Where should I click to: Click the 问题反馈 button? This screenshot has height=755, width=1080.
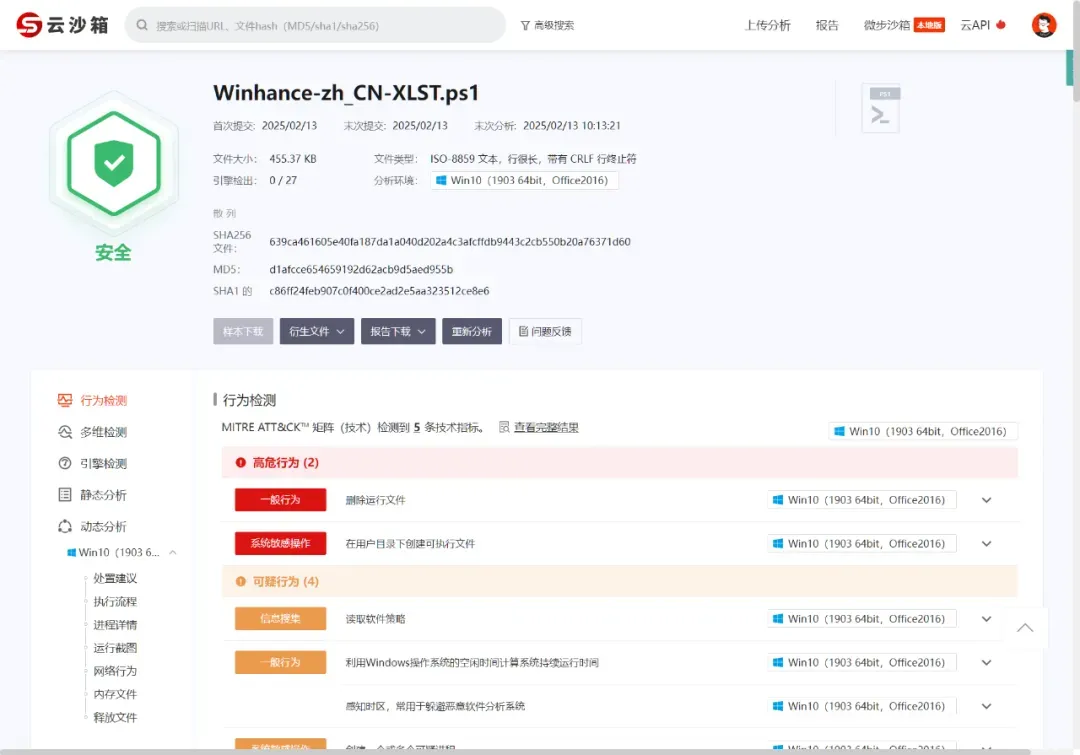[546, 331]
